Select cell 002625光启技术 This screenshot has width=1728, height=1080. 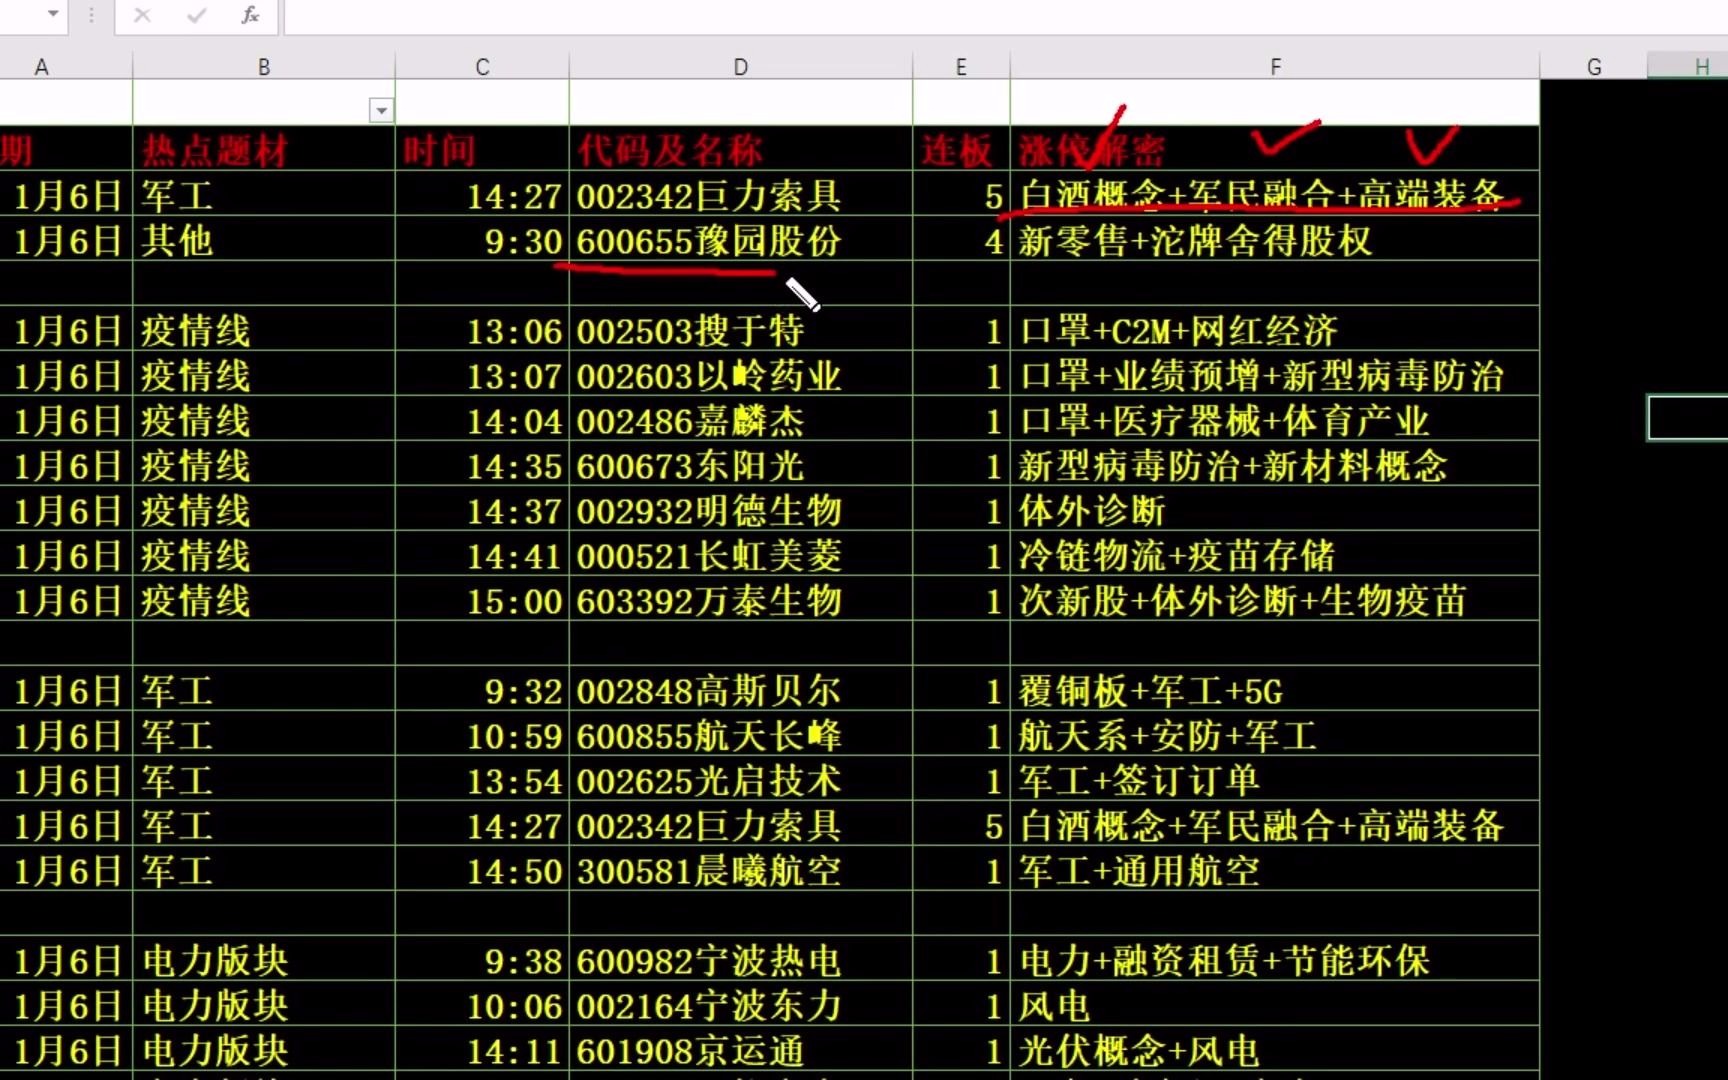point(741,780)
